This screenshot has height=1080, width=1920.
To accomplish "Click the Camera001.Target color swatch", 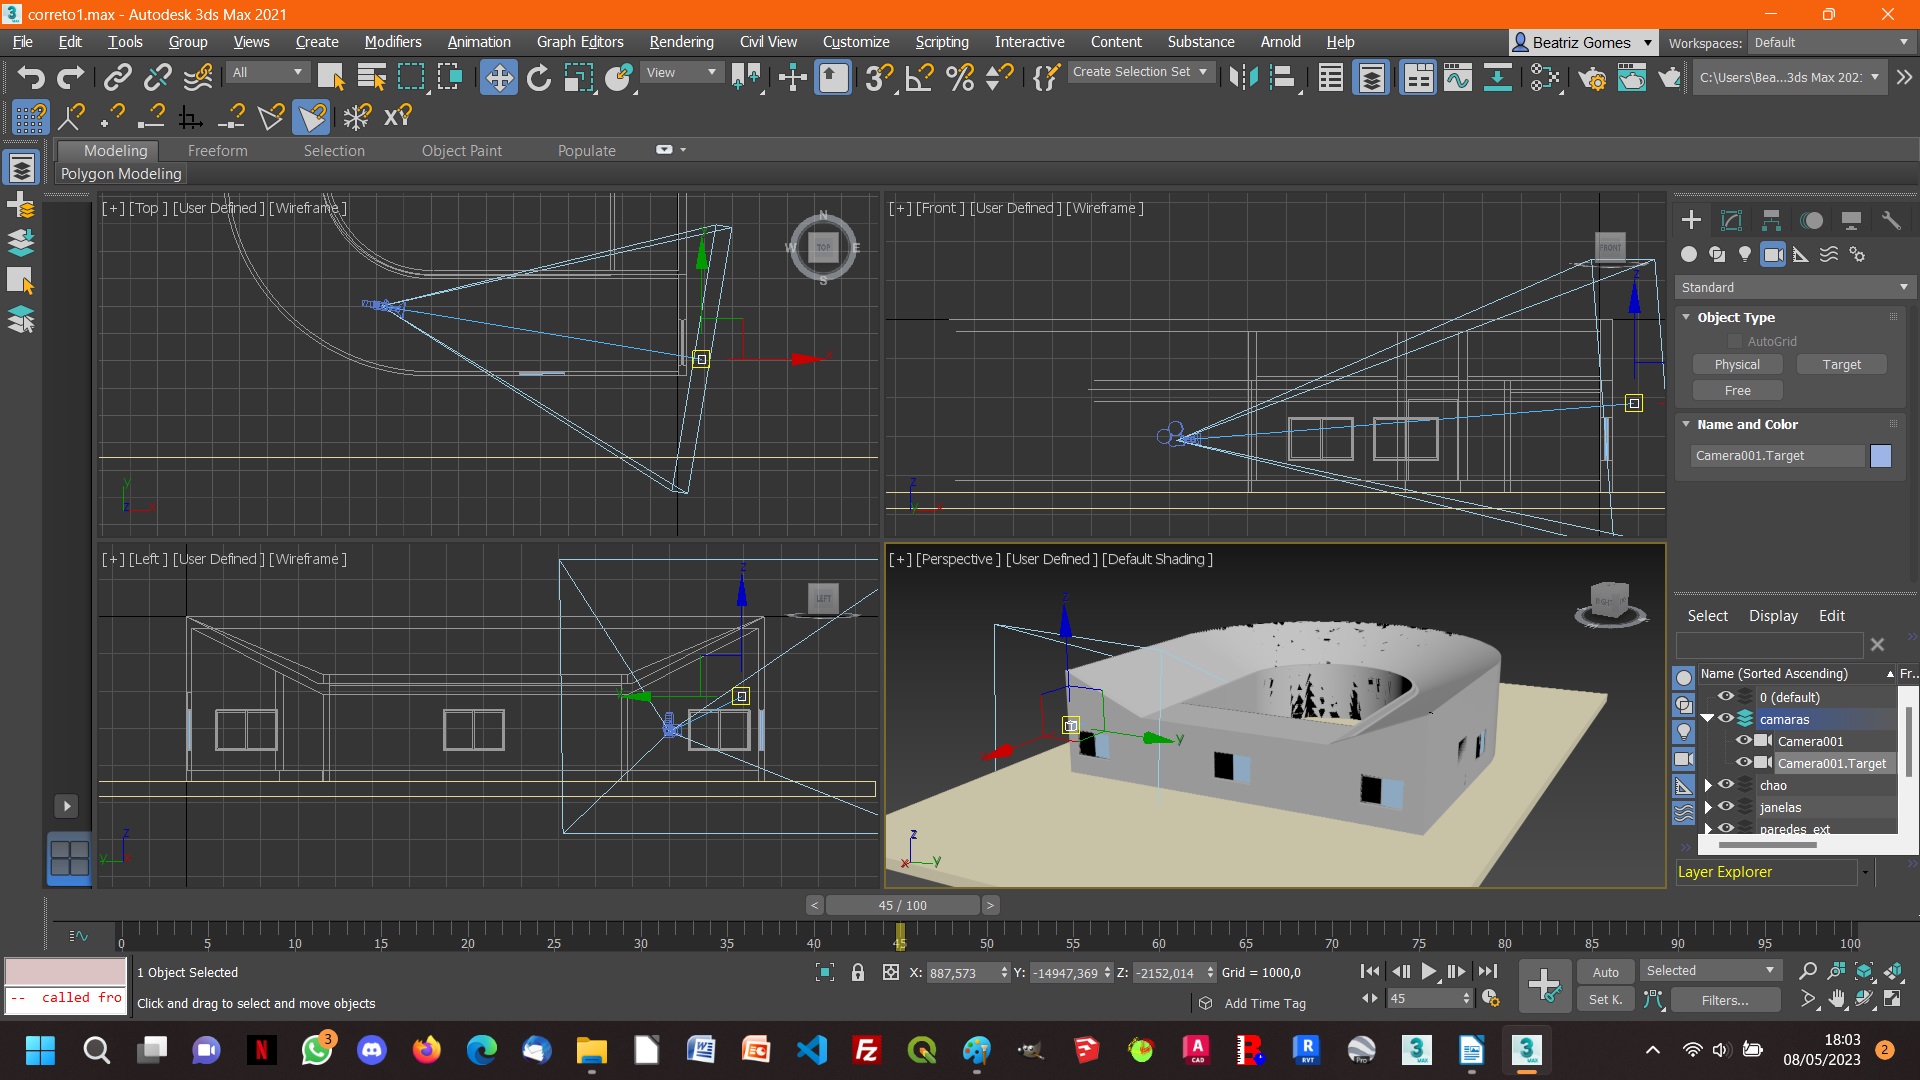I will [x=1882, y=455].
